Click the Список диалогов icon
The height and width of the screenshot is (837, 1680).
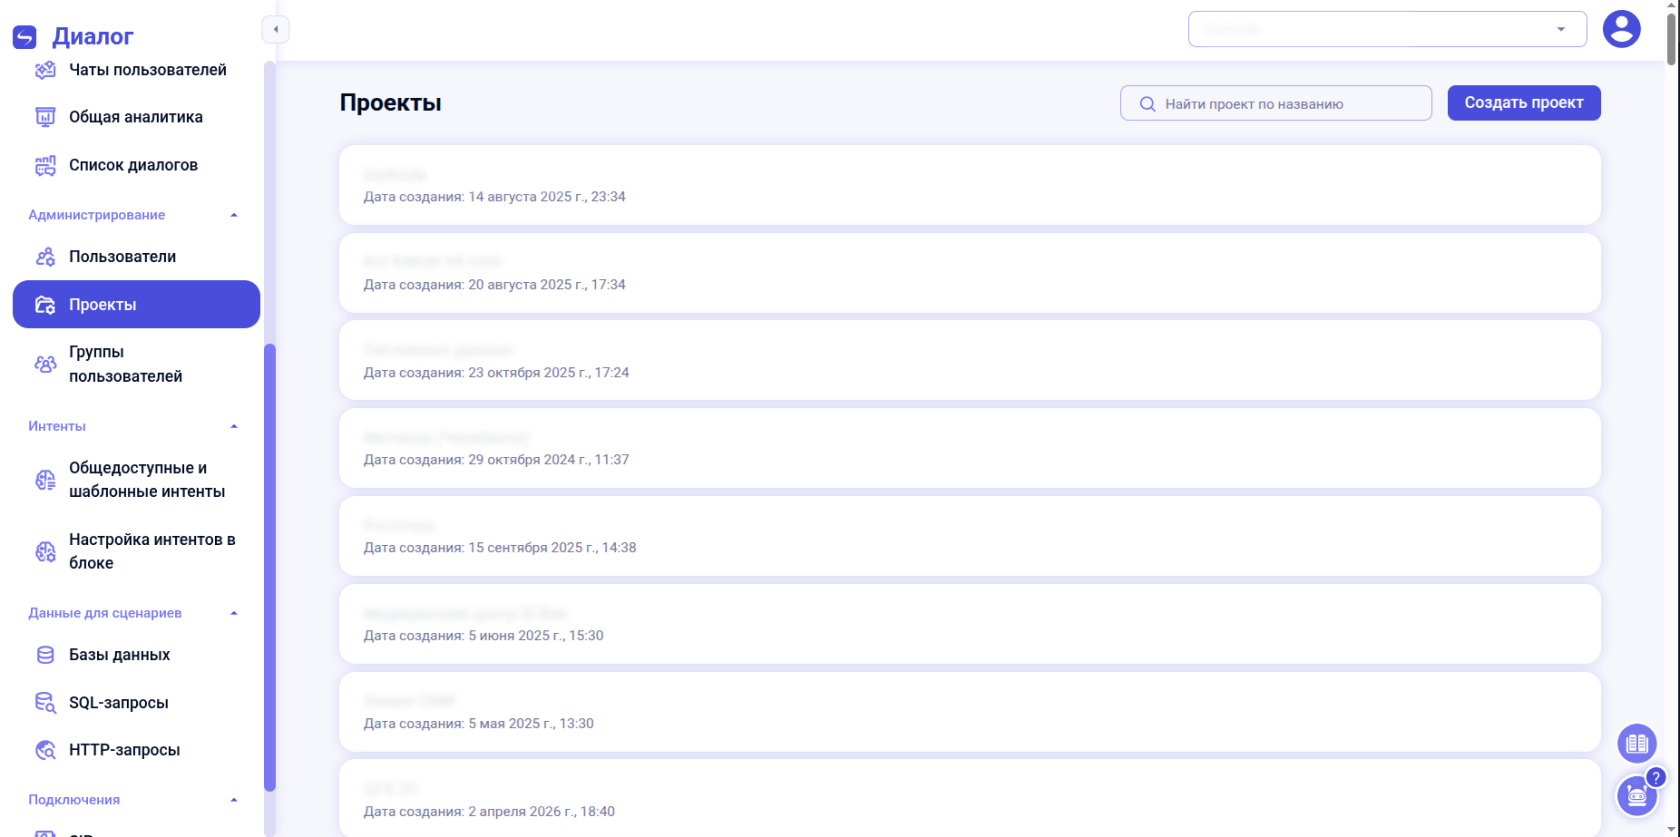[45, 165]
